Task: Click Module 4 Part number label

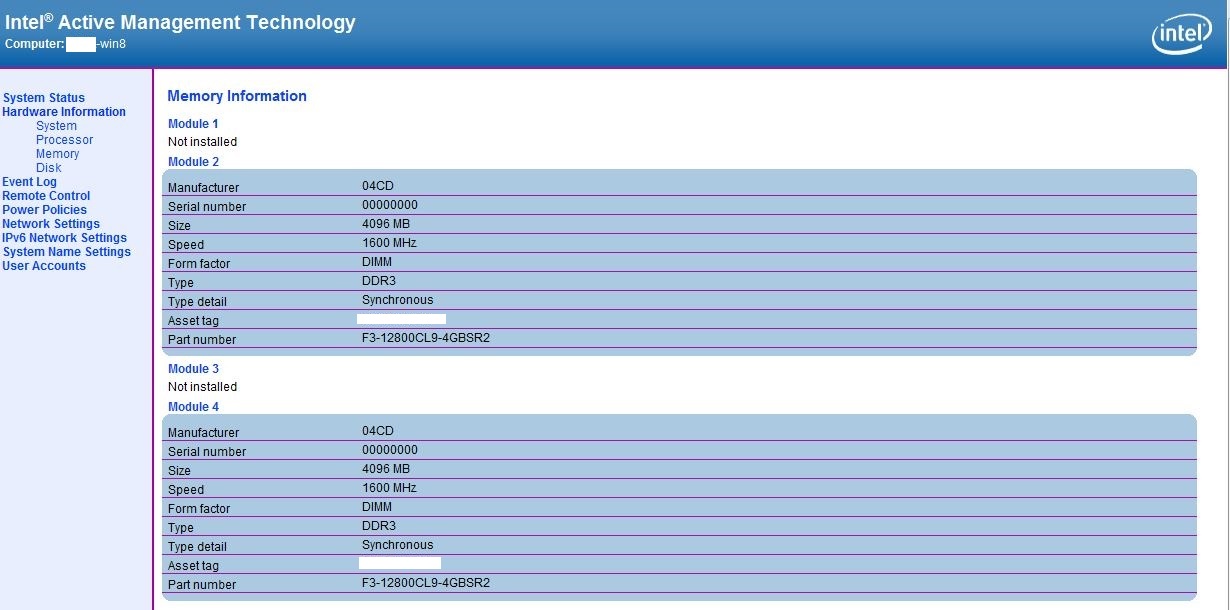Action: 202,585
